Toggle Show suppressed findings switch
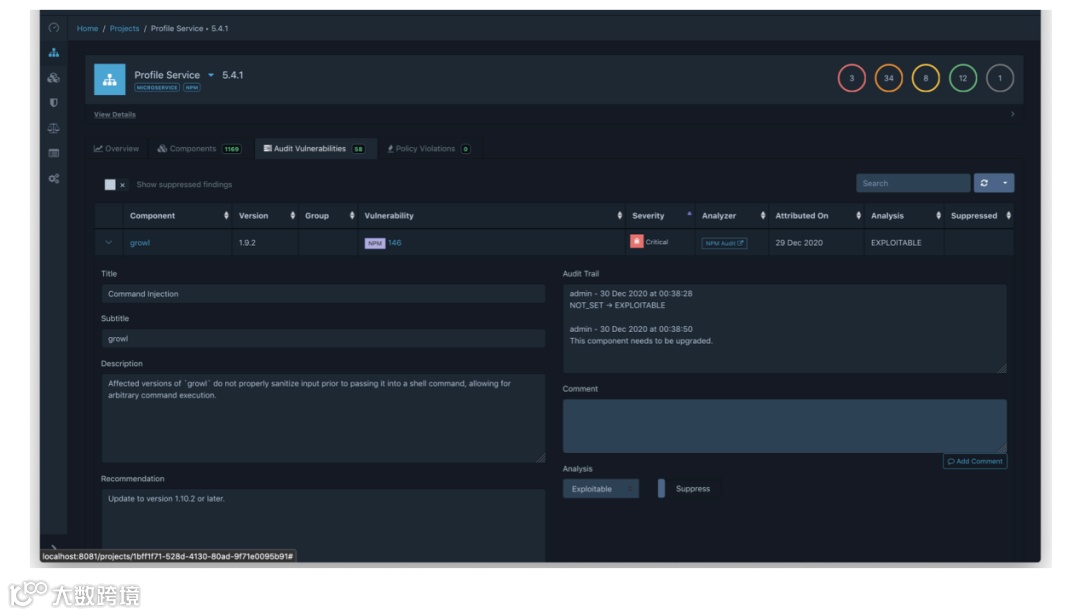This screenshot has height=615, width=1080. click(115, 185)
